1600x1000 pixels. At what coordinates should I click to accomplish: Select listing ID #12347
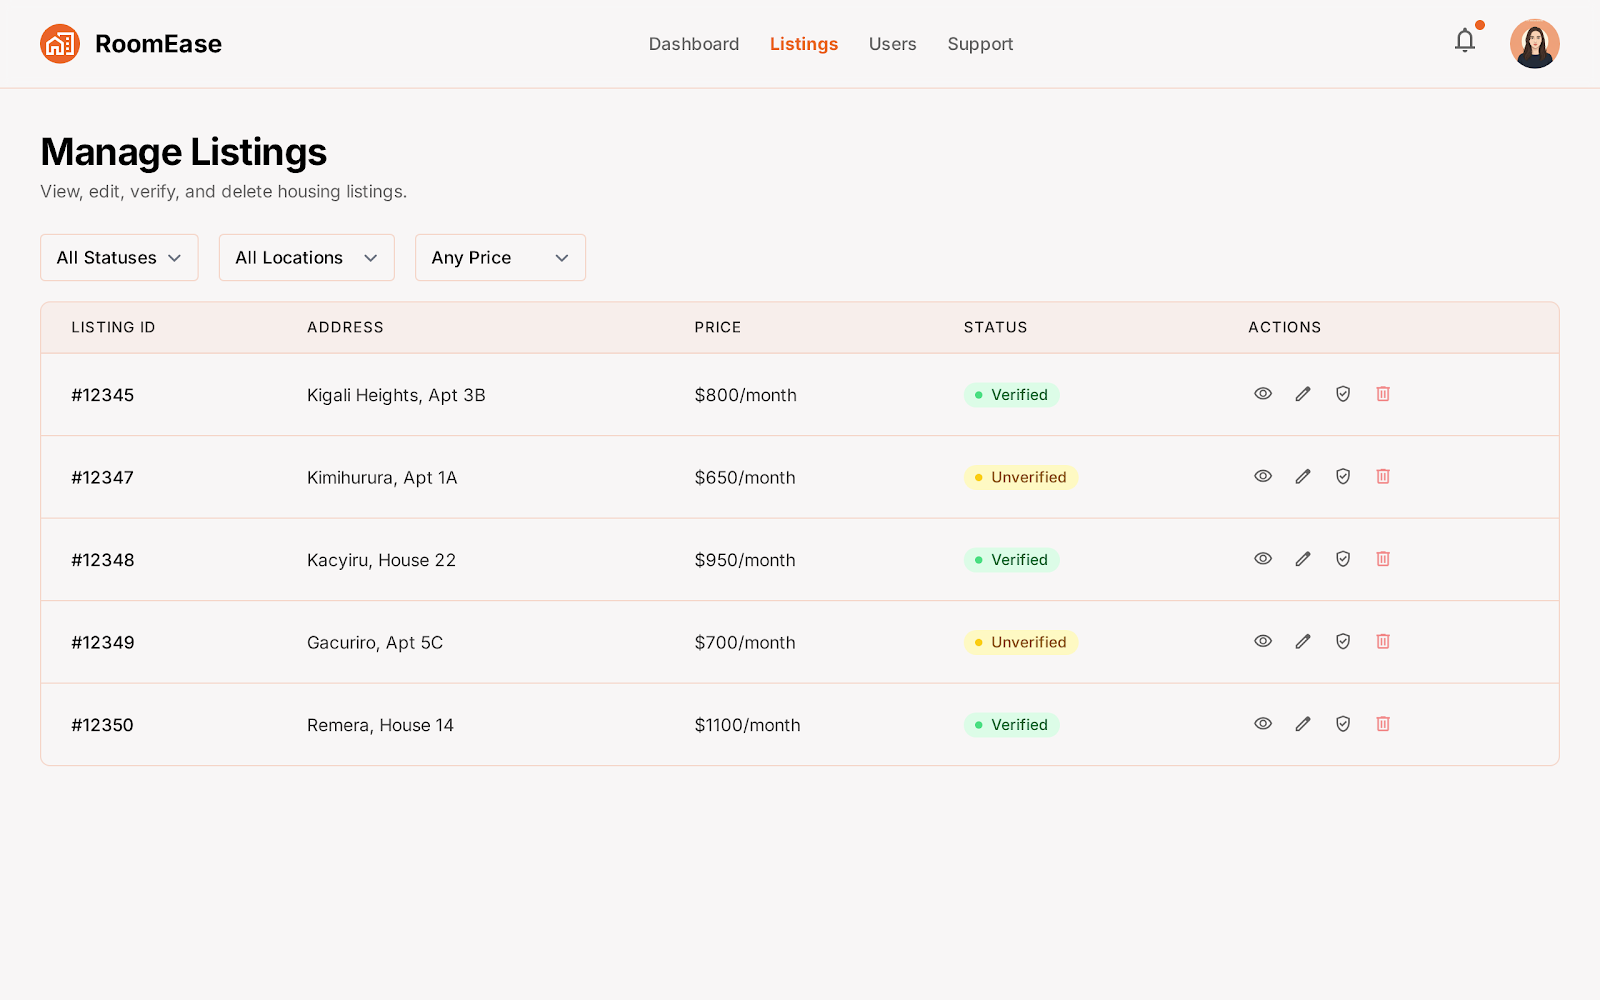[x=103, y=477]
